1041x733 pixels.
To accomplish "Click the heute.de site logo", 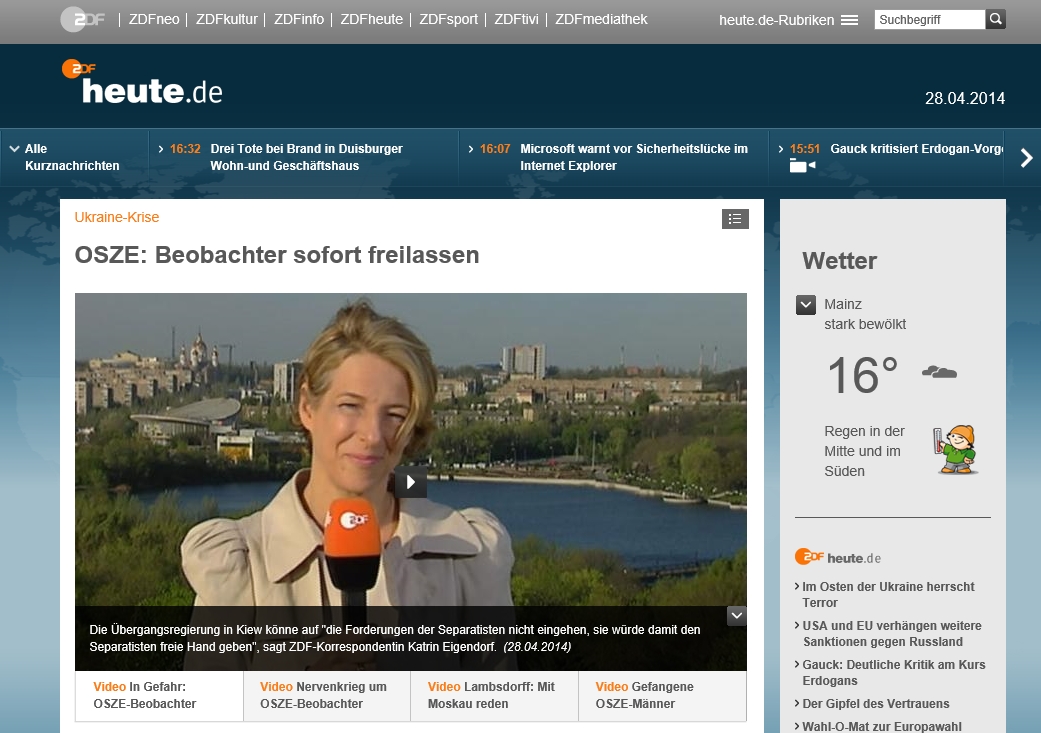I will (x=143, y=82).
